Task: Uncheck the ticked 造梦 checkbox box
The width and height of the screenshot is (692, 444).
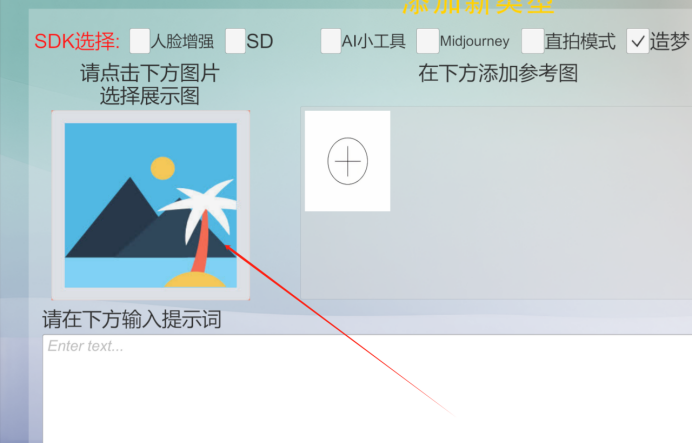Action: [x=638, y=41]
